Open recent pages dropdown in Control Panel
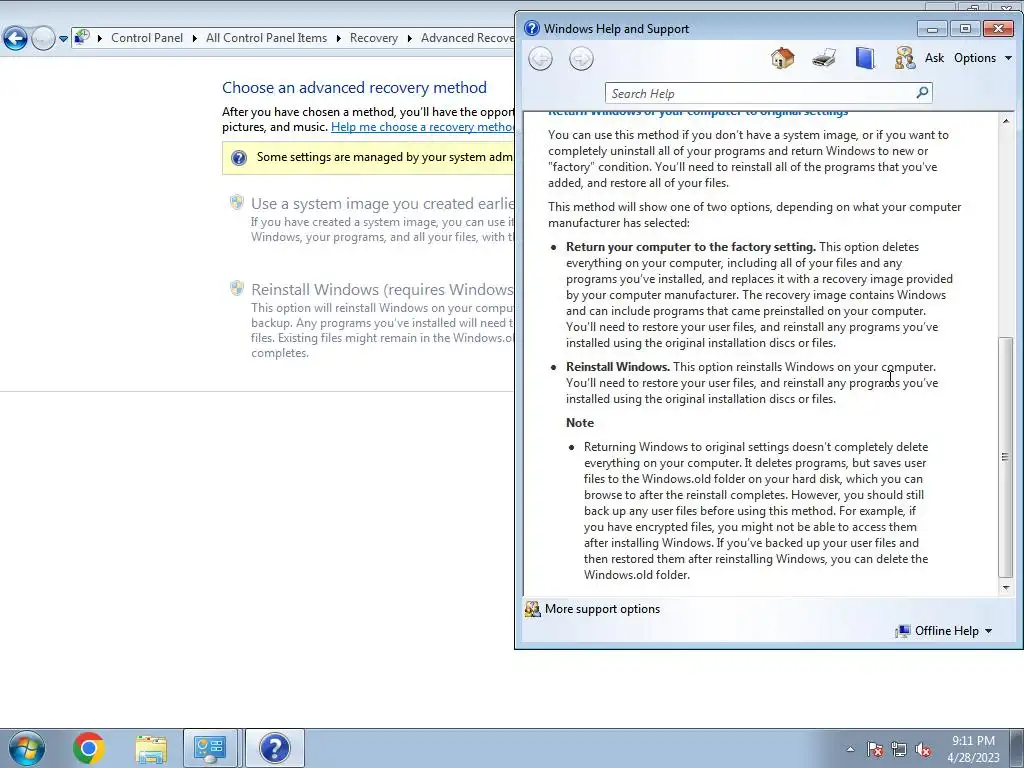This screenshot has height=768, width=1024. click(63, 39)
